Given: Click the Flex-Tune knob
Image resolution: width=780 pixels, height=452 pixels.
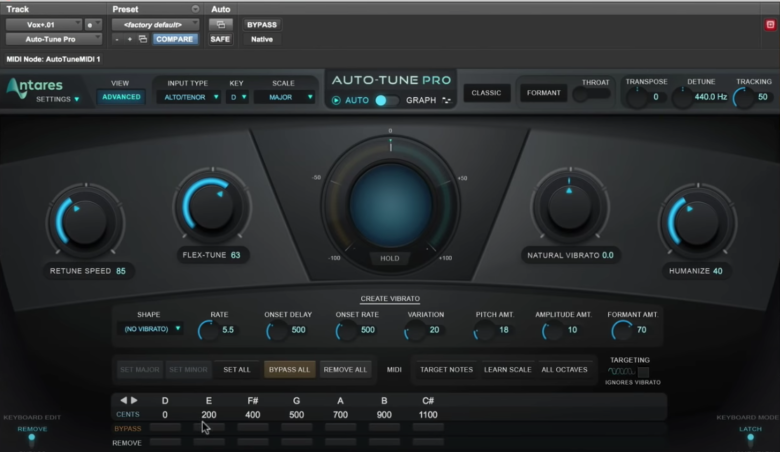Looking at the screenshot, I should [x=212, y=206].
